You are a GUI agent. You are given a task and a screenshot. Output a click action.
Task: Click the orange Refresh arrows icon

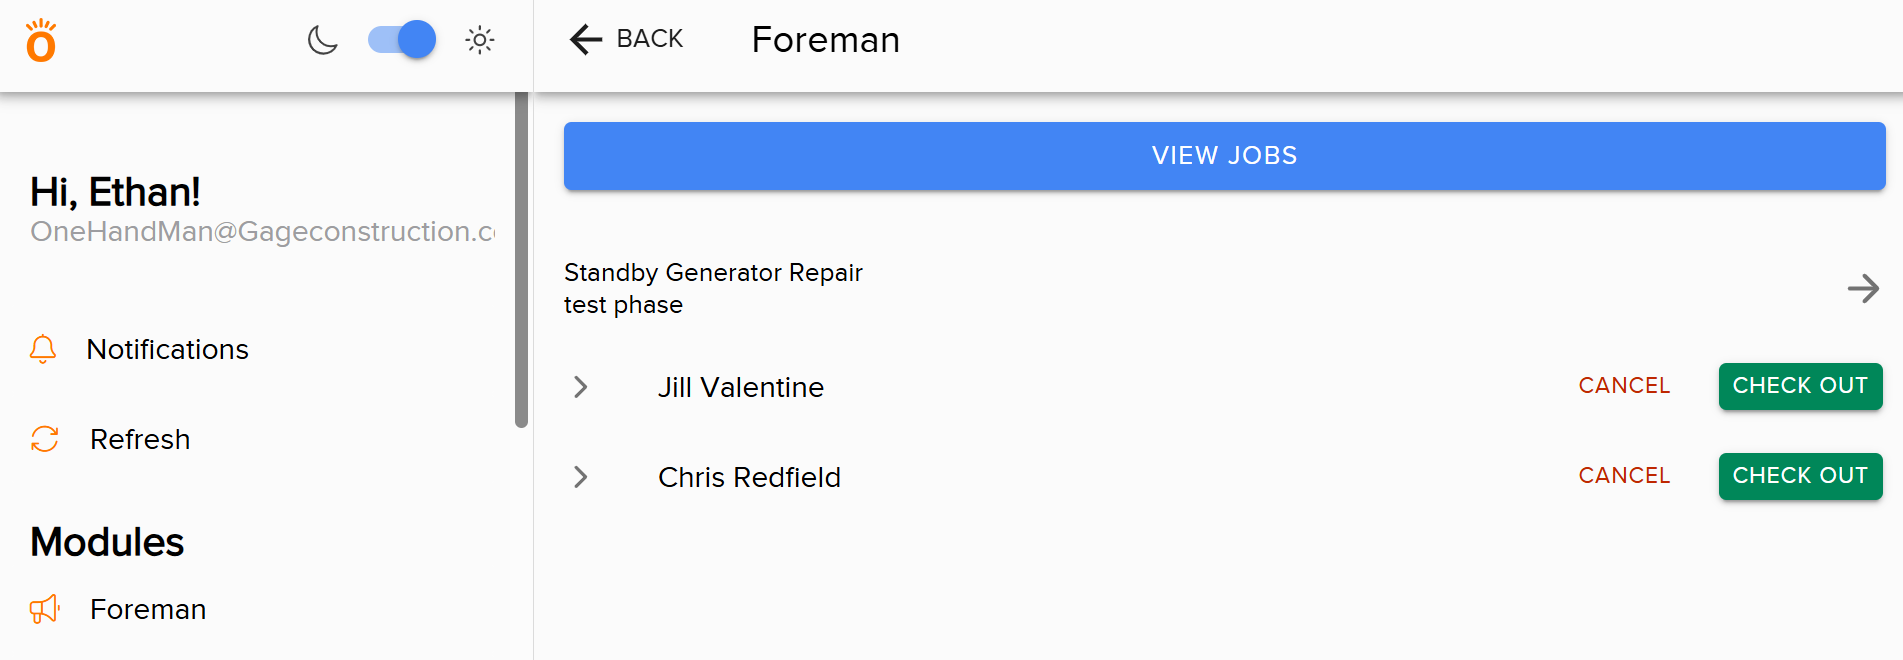pyautogui.click(x=45, y=439)
